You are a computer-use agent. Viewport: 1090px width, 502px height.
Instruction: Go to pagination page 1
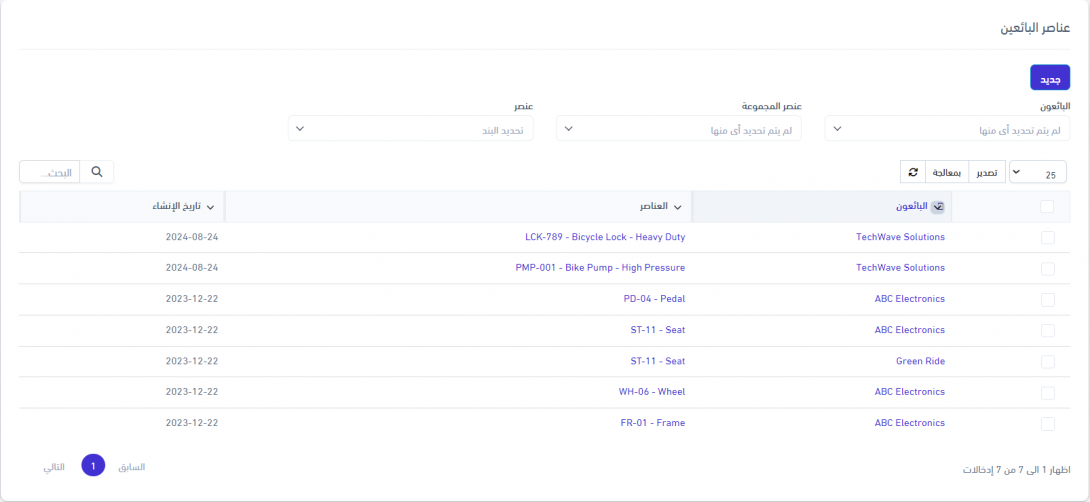[x=93, y=466]
